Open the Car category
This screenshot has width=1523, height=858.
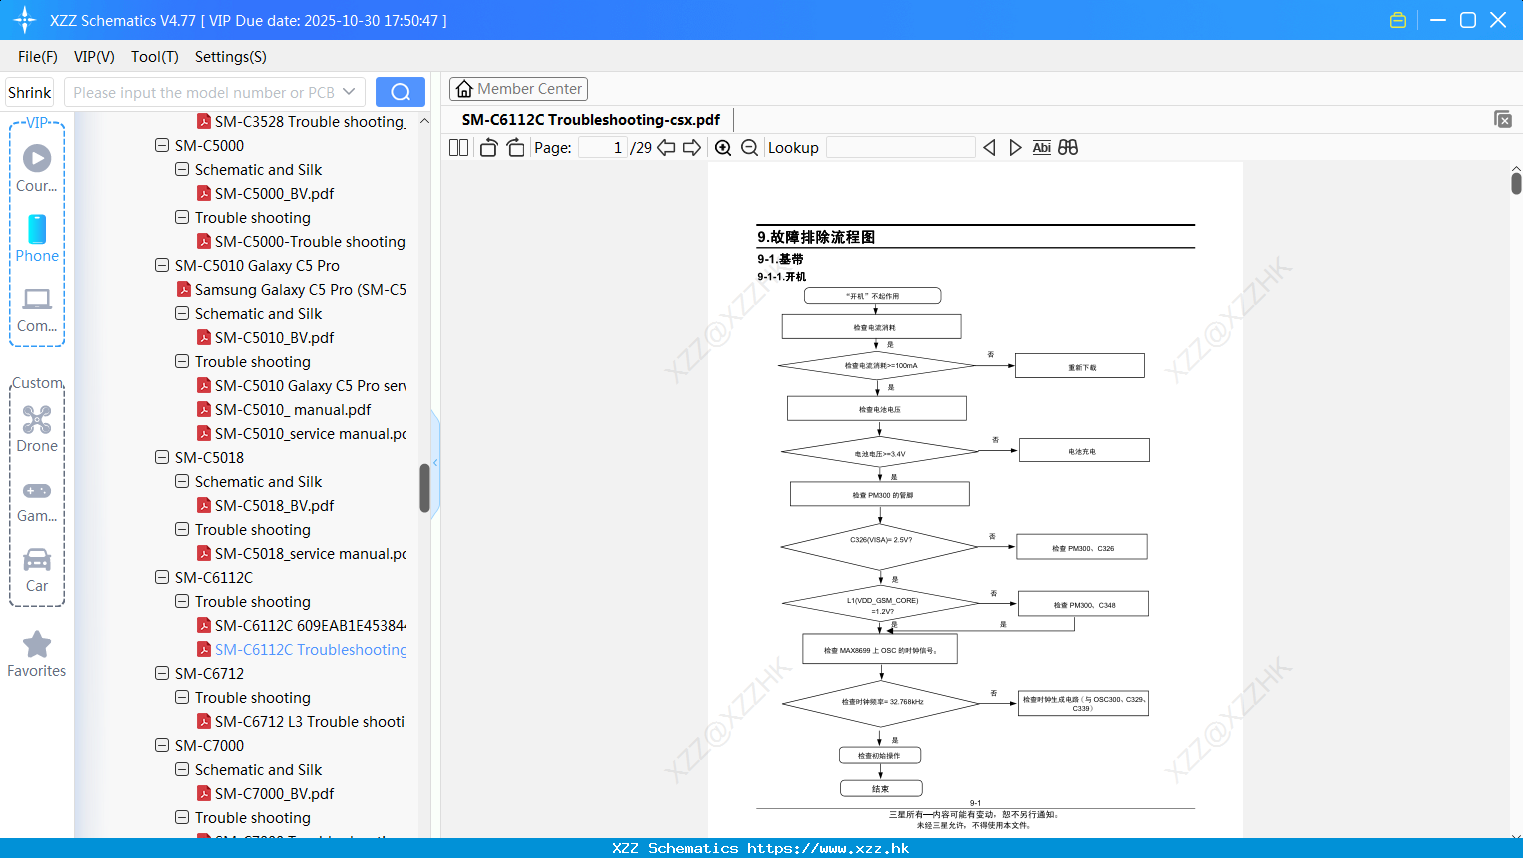37,570
